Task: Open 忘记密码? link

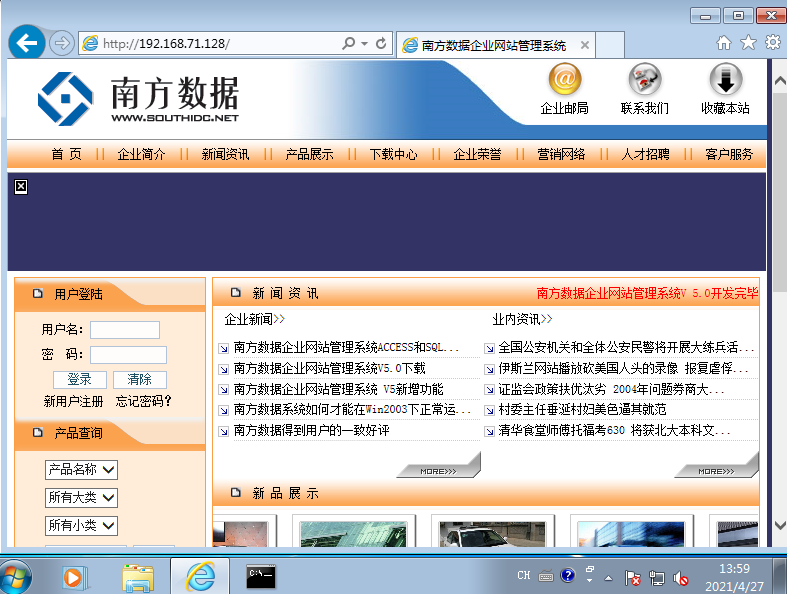Action: 144,401
